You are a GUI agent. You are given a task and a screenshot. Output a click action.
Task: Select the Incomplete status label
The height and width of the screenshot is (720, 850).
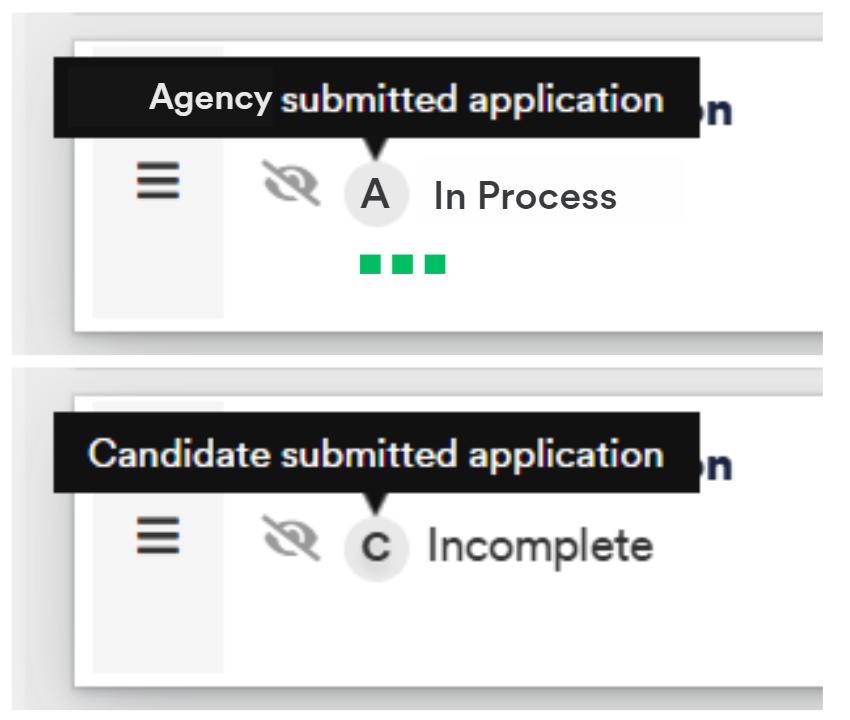point(540,547)
